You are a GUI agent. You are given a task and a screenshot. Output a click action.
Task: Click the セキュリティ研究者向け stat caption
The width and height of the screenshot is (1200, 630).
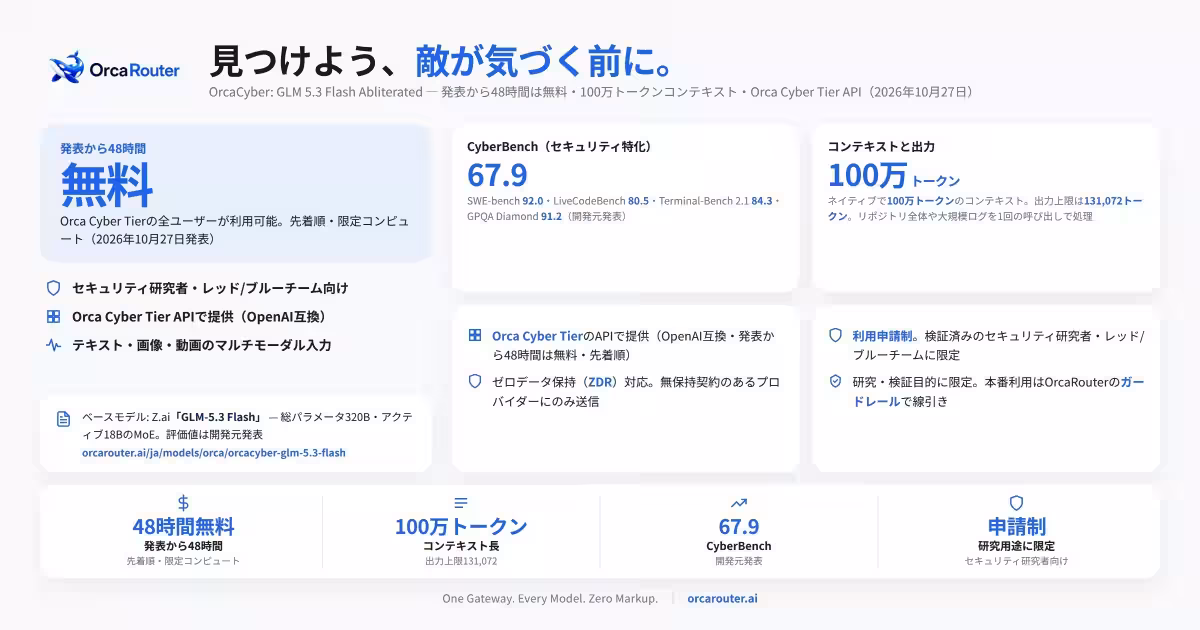[1016, 561]
